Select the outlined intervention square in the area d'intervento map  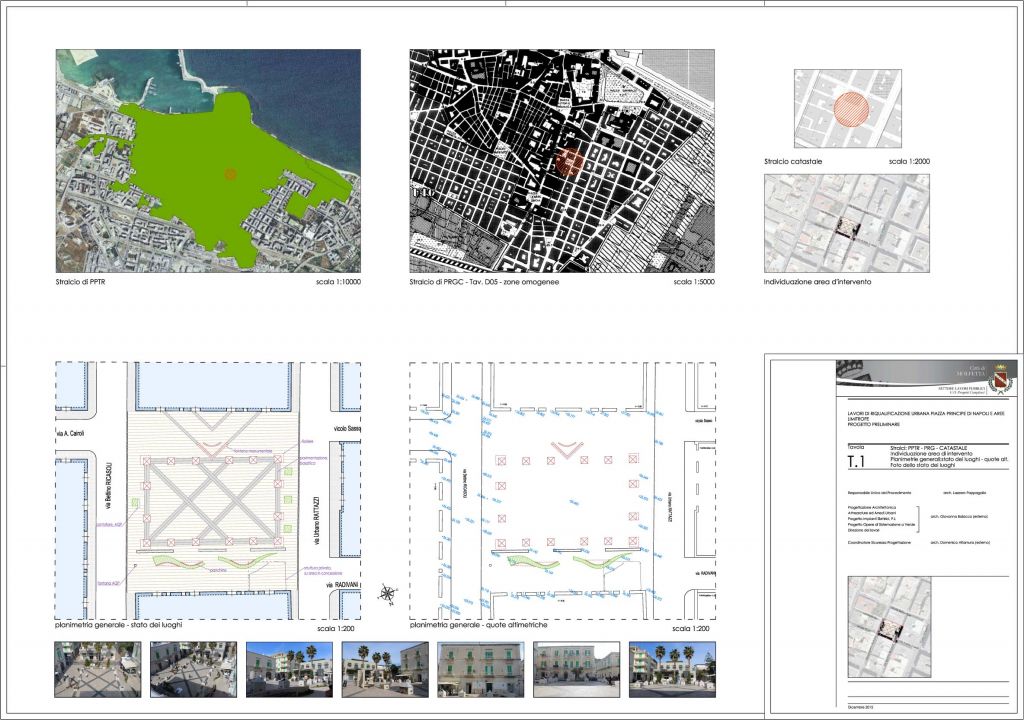(849, 228)
